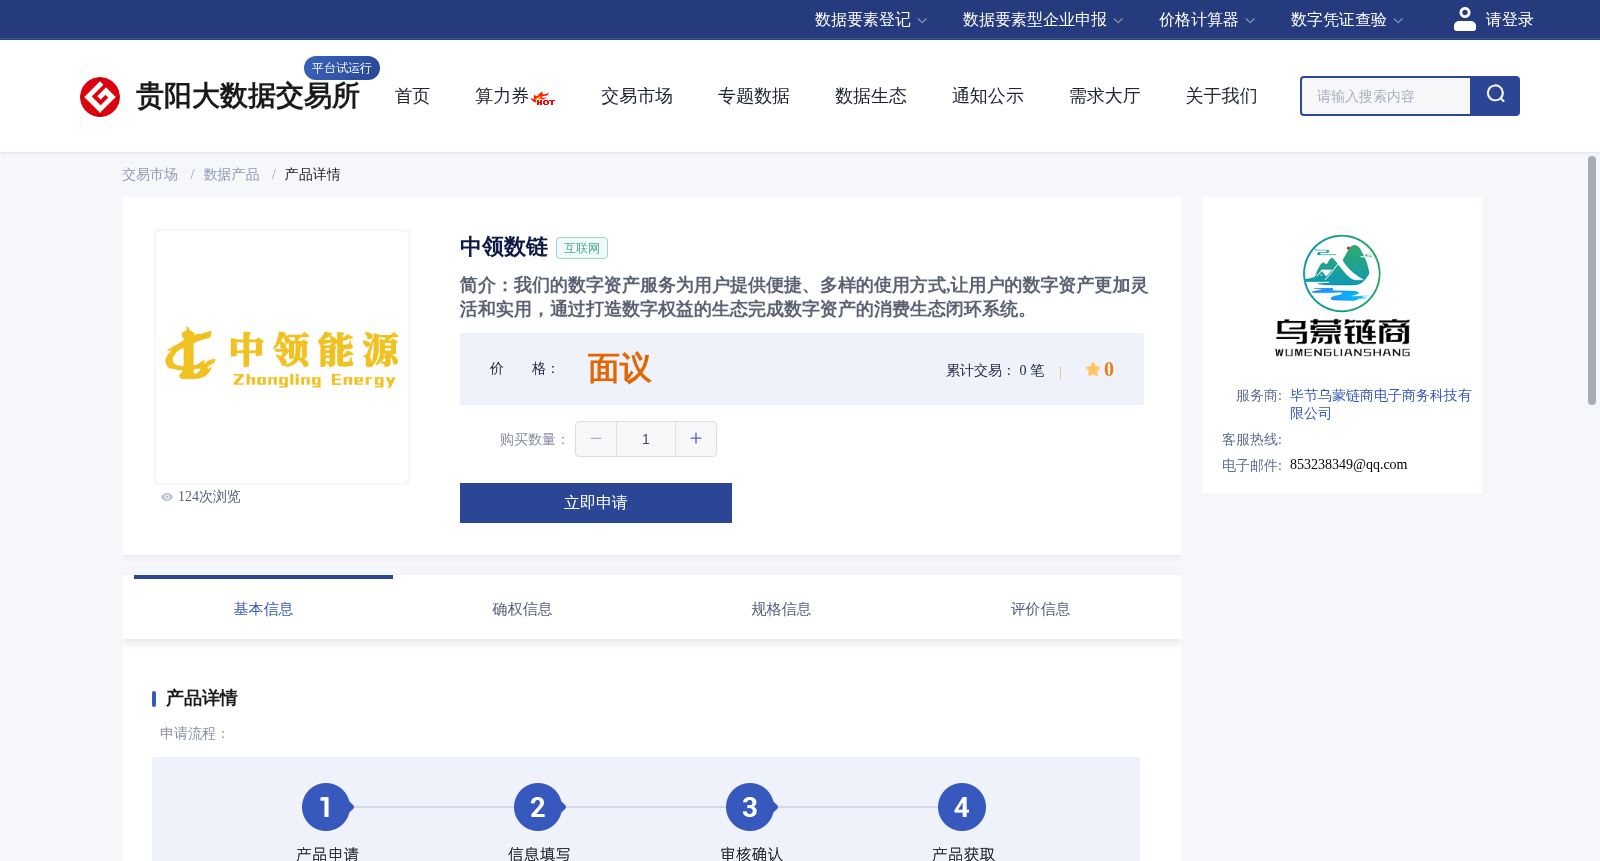Viewport: 1600px width, 861px height.
Task: Open 关于我们 in main navigation
Action: [1222, 96]
